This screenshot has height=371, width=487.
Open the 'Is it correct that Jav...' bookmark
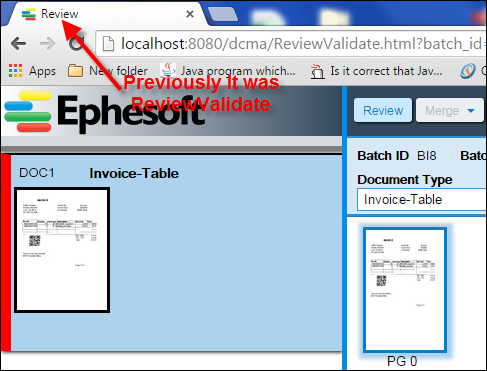[x=376, y=71]
